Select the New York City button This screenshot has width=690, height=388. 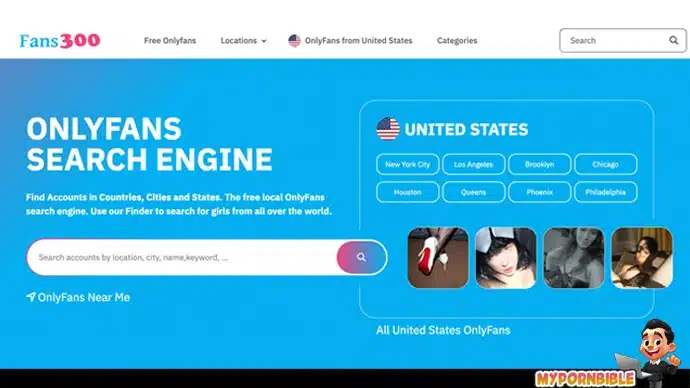[407, 165]
